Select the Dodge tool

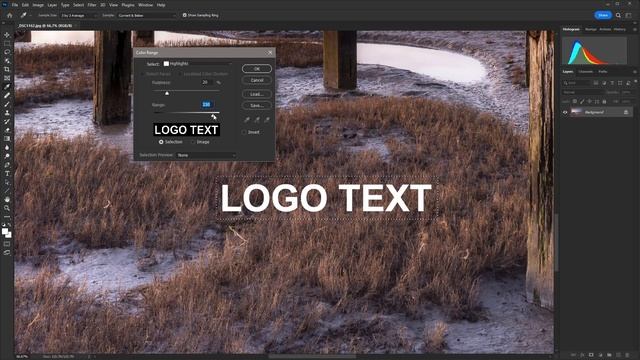pos(7,156)
